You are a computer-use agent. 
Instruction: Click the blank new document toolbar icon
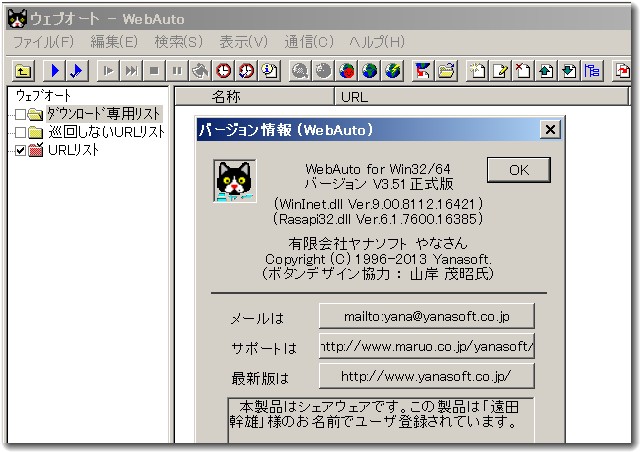click(478, 70)
